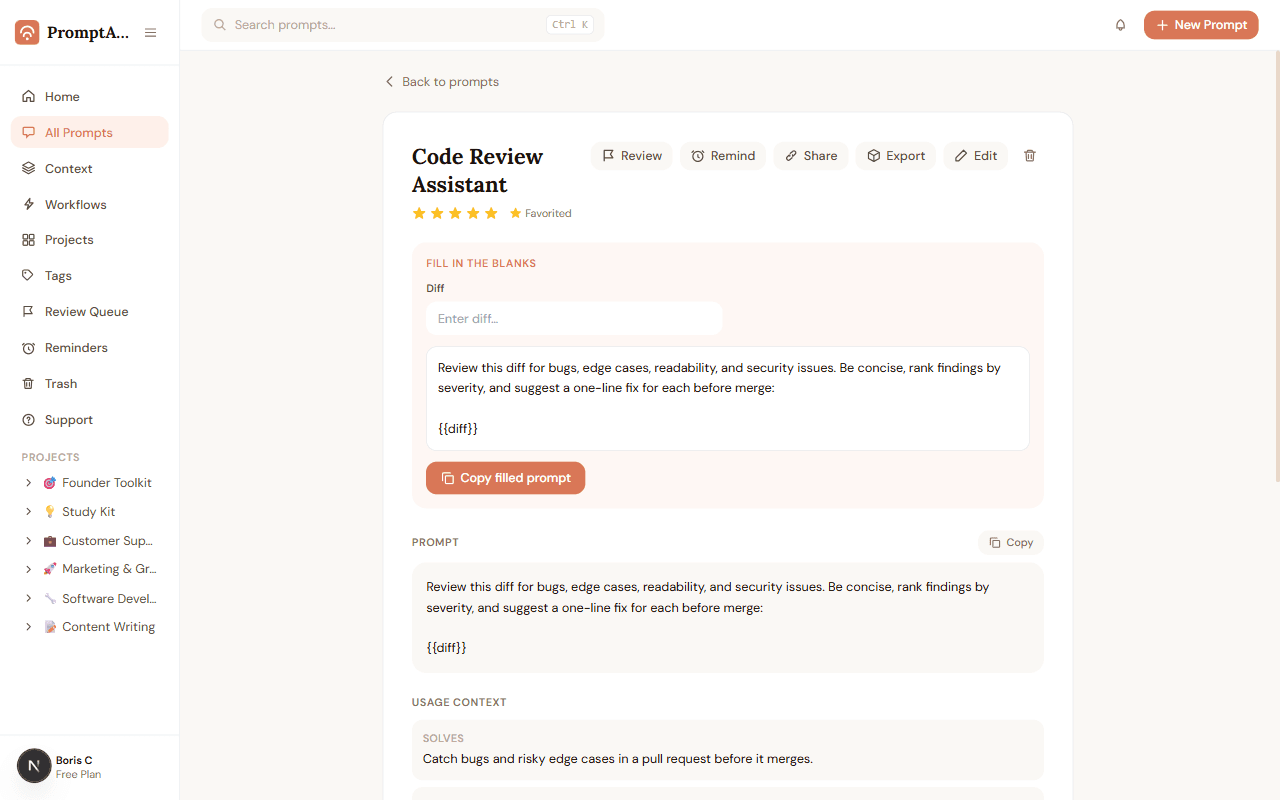This screenshot has width=1280, height=800.
Task: Click the Reminders alarm clock icon
Action: click(28, 348)
